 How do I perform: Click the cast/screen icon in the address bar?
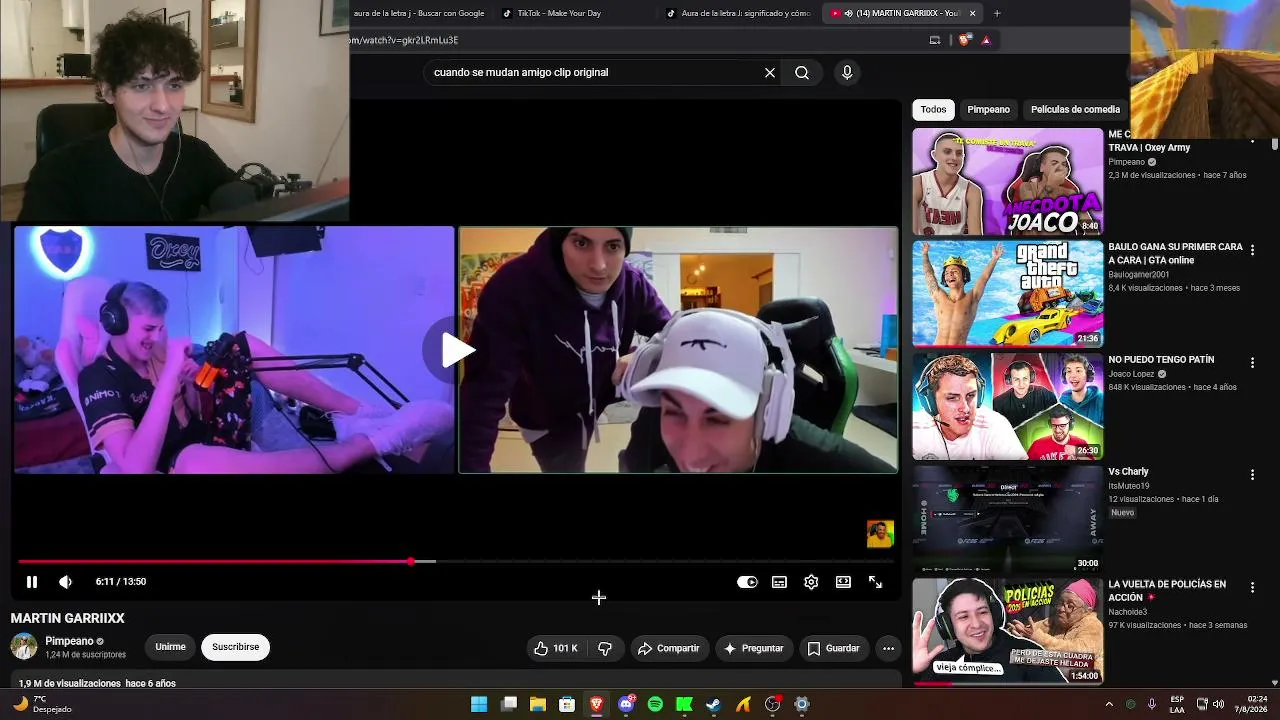coord(935,40)
